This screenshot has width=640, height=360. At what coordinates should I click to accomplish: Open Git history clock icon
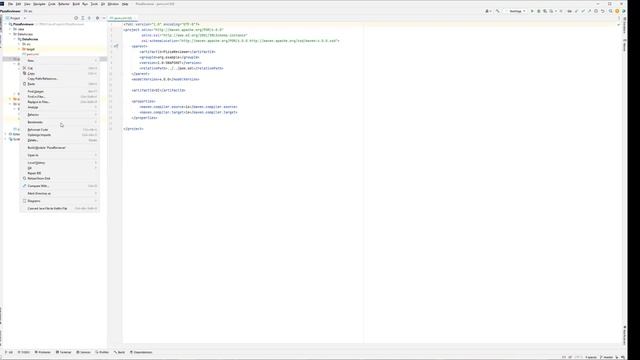tap(596, 11)
